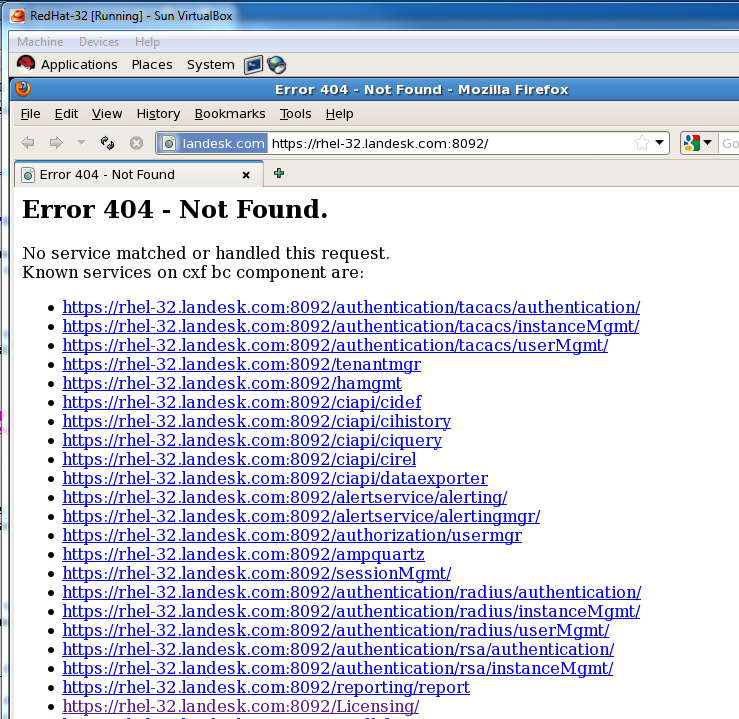Bookmark this page with the star icon
The width and height of the screenshot is (739, 719).
point(641,143)
